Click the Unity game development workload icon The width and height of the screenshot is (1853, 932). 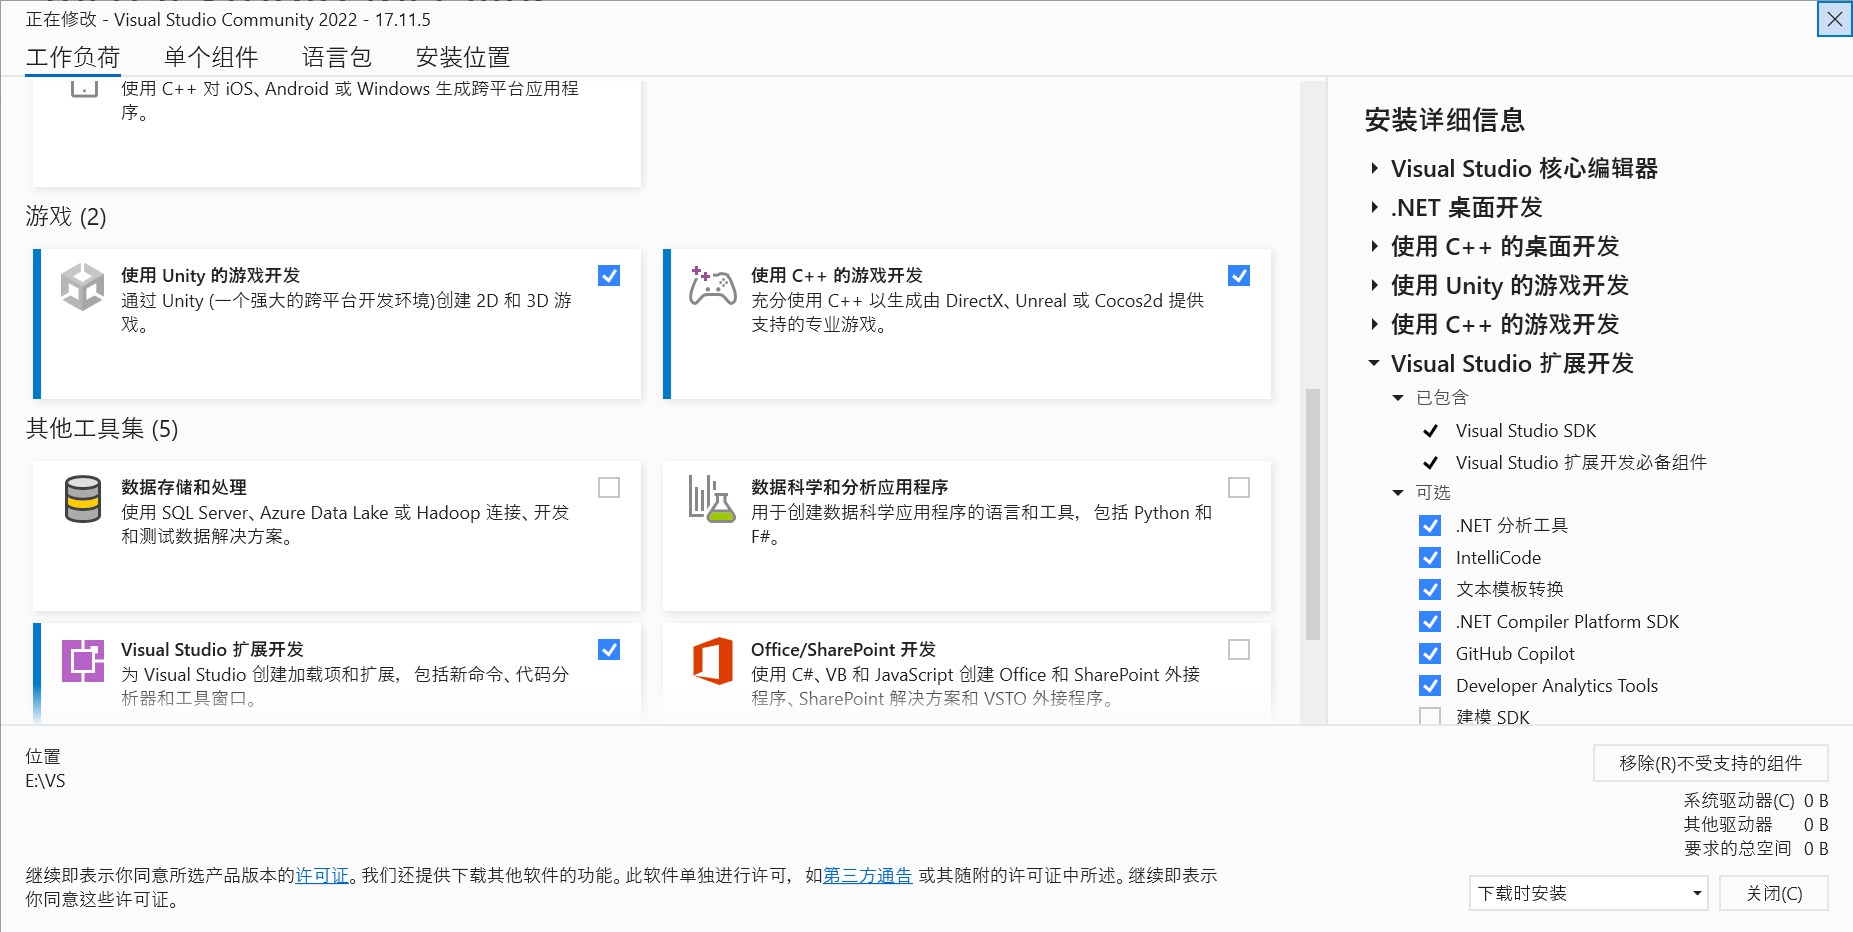point(82,287)
